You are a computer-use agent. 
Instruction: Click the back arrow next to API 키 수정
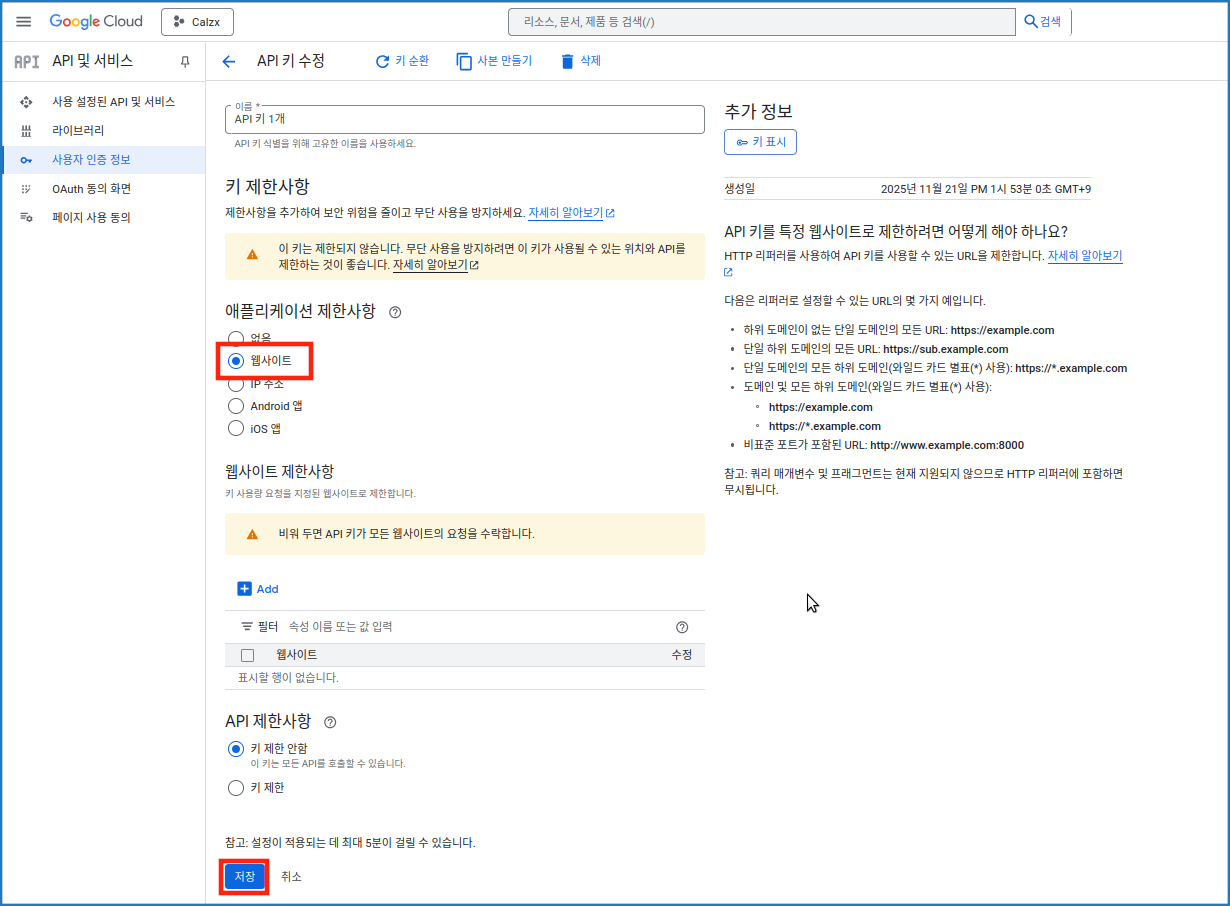[229, 62]
